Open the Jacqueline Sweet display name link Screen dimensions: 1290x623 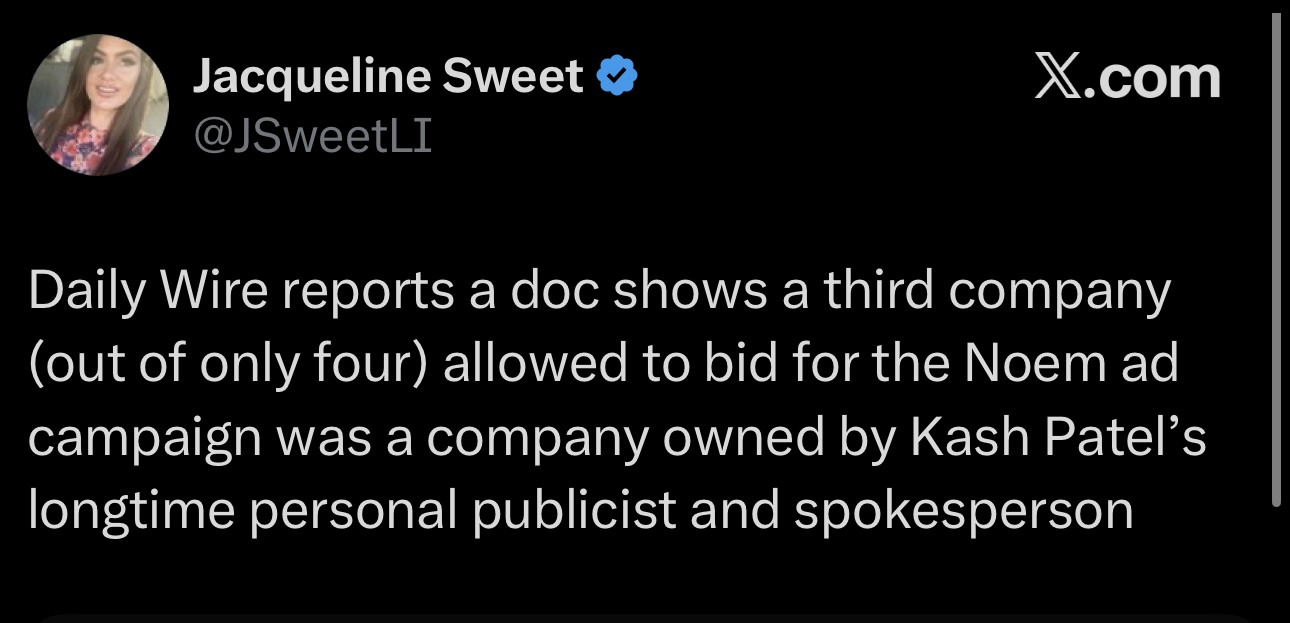pyautogui.click(x=387, y=77)
